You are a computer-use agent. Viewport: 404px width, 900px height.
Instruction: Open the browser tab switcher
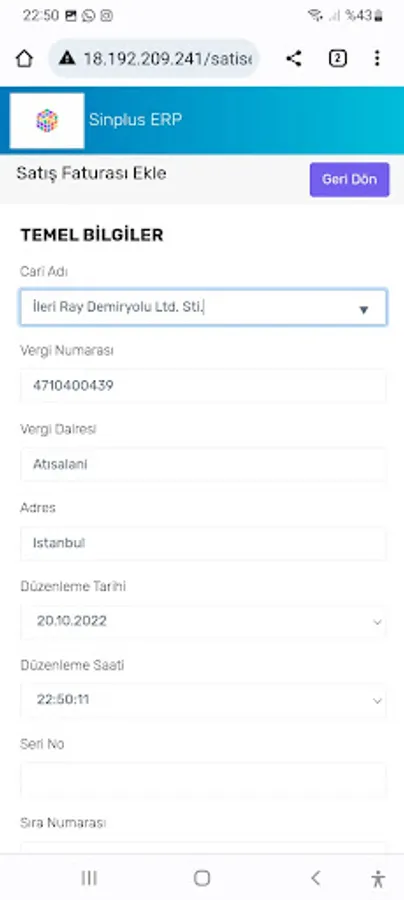coord(337,58)
